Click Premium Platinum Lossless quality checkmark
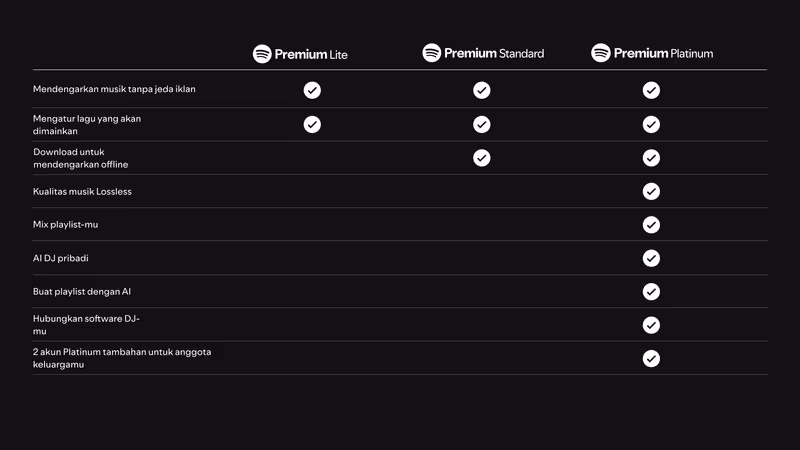 click(651, 191)
